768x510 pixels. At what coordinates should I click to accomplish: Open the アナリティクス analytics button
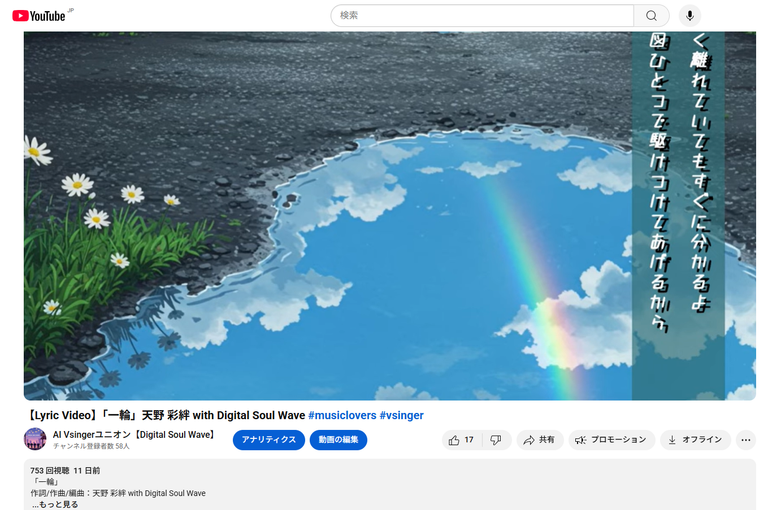coord(268,440)
